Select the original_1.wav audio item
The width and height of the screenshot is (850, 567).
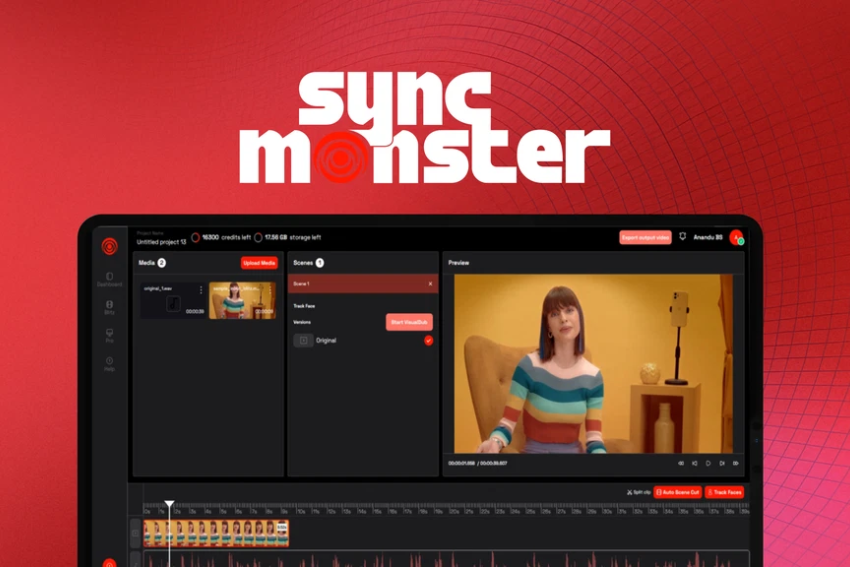(x=173, y=300)
